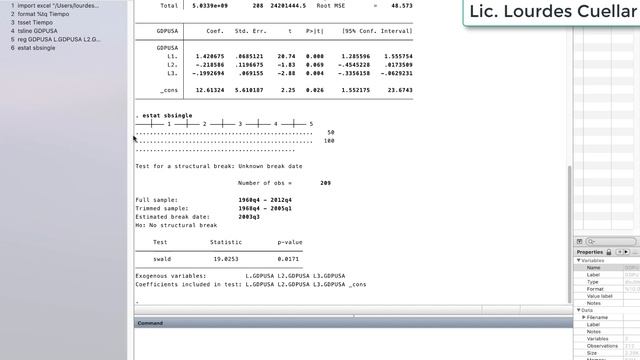
Task: Click the L1. coefficient 1.420675
Action: coord(210,56)
